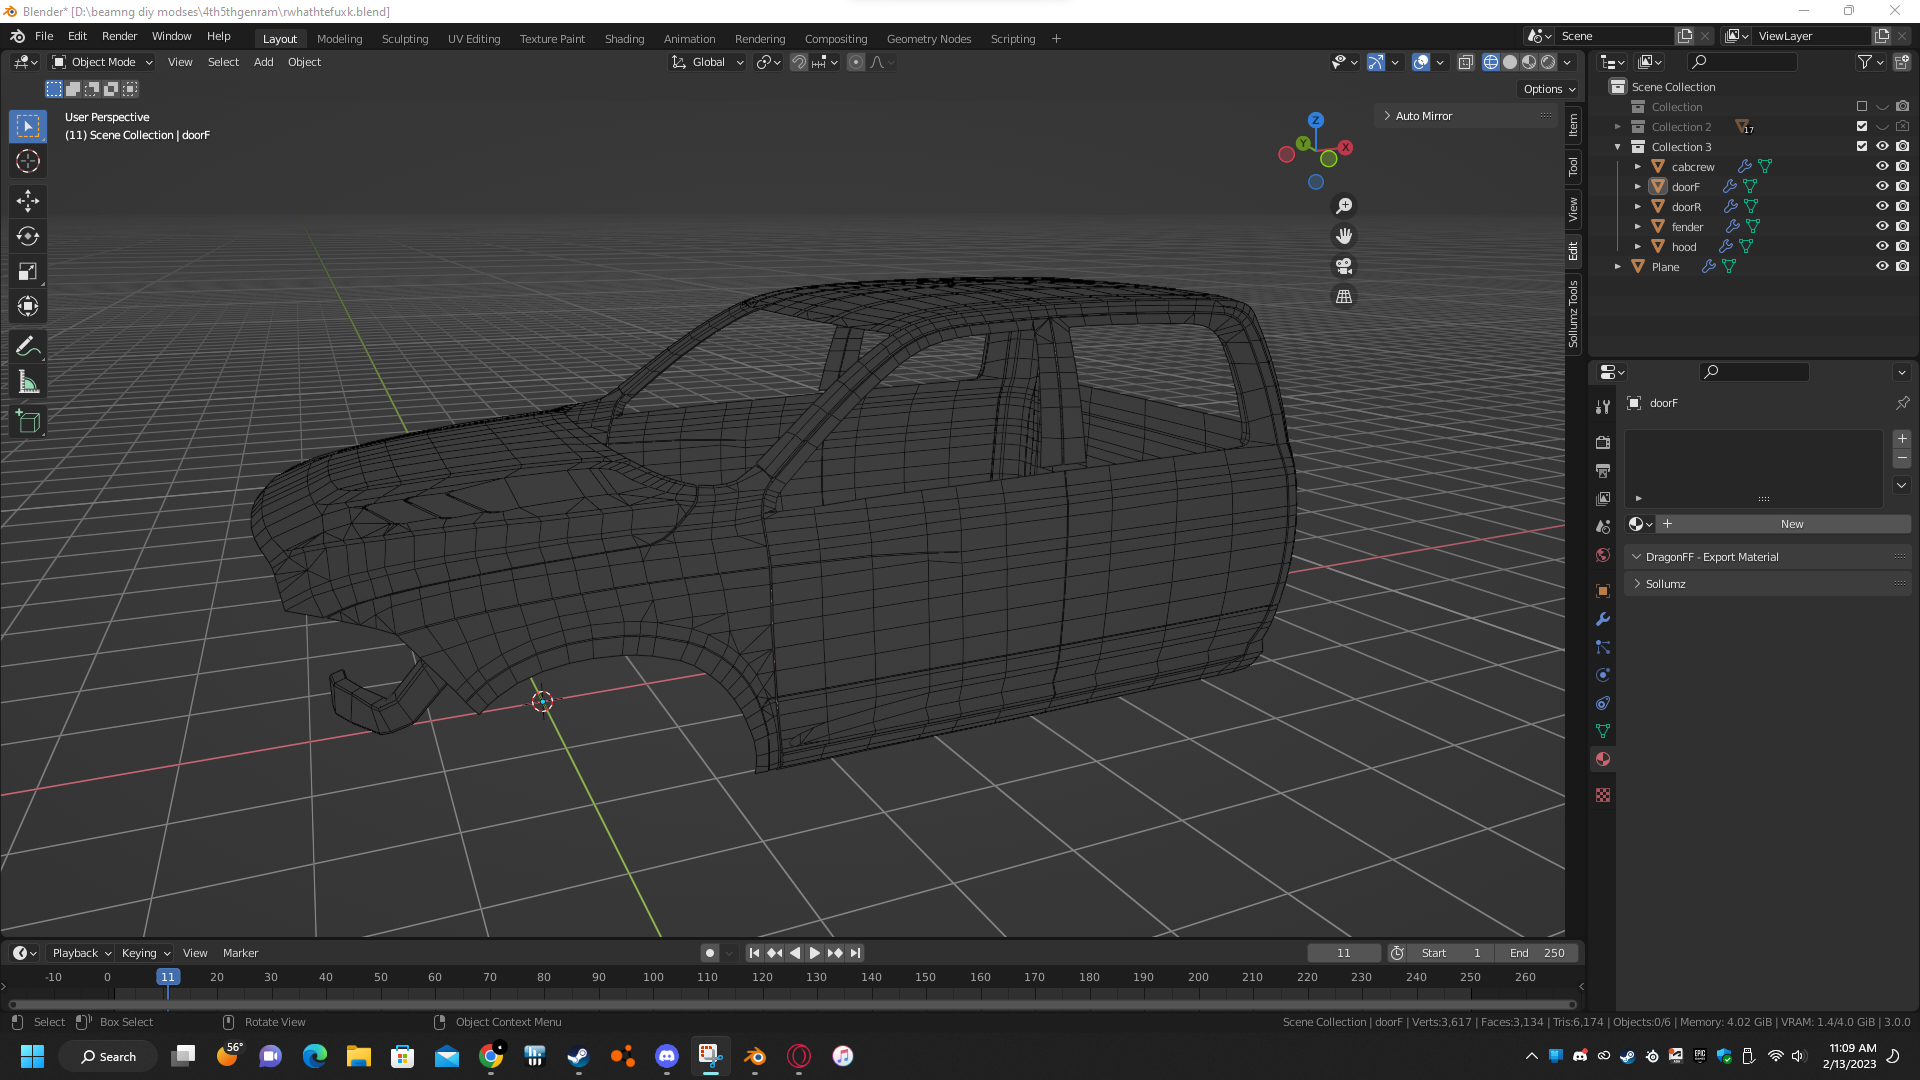Click the current frame field showing 11
Image resolution: width=1920 pixels, height=1080 pixels.
coord(1343,953)
